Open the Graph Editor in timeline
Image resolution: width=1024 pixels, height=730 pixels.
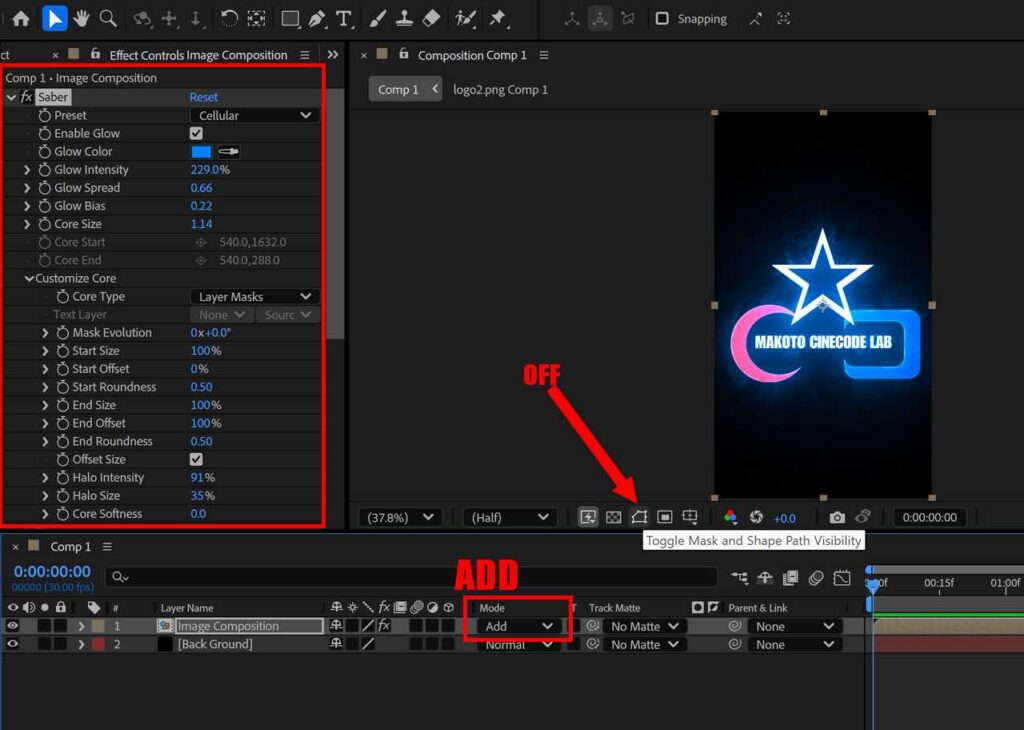click(842, 578)
